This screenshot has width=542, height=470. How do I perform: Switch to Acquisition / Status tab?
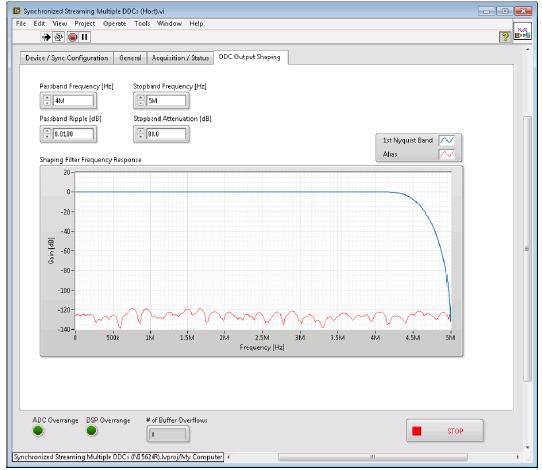coord(180,58)
